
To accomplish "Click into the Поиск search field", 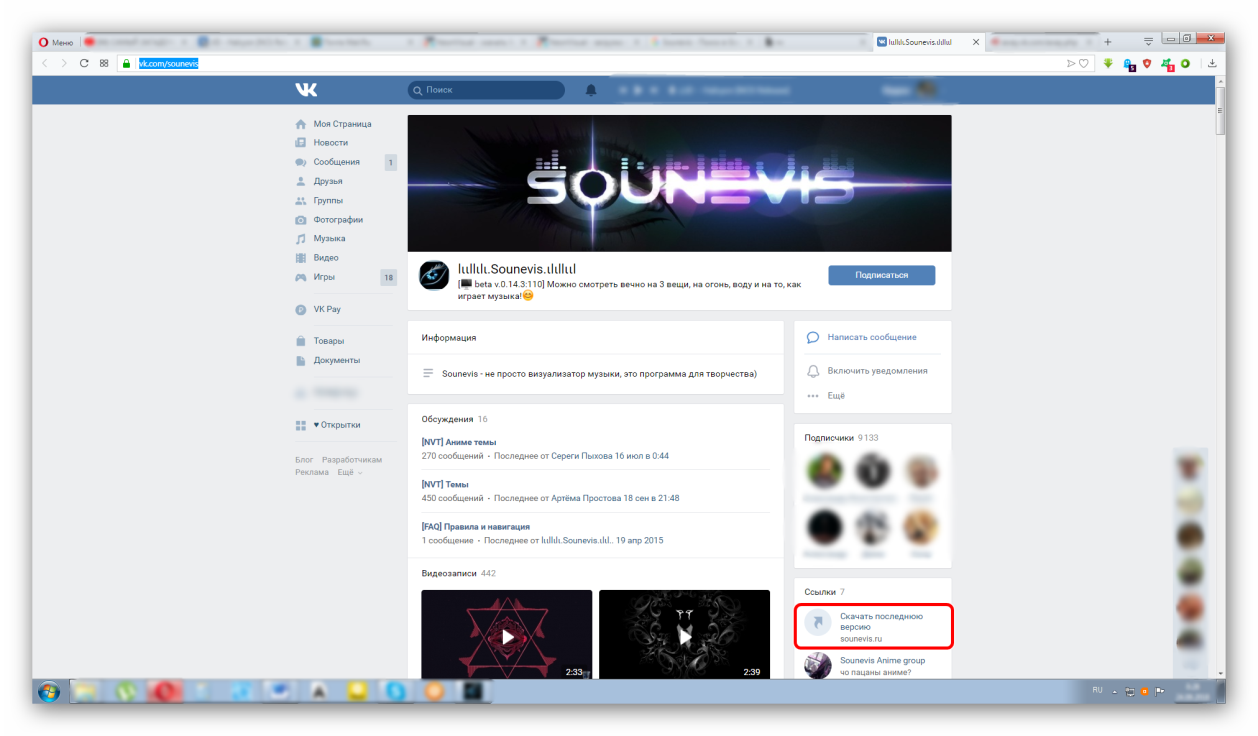I will 486,90.
